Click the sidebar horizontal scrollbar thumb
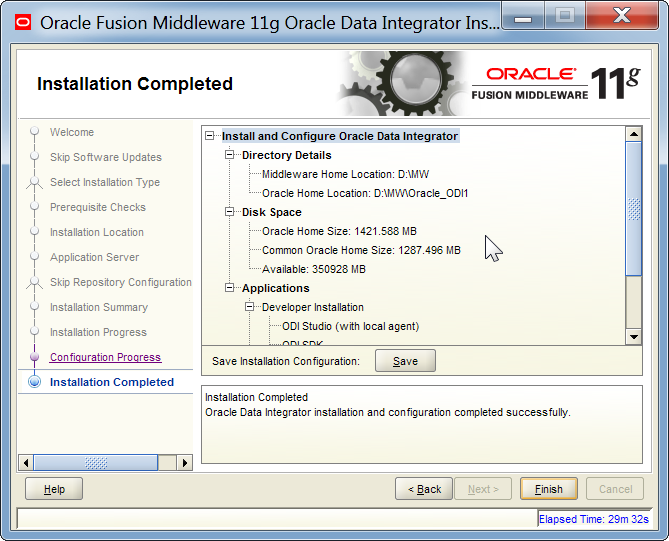The image size is (669, 541). (96, 463)
